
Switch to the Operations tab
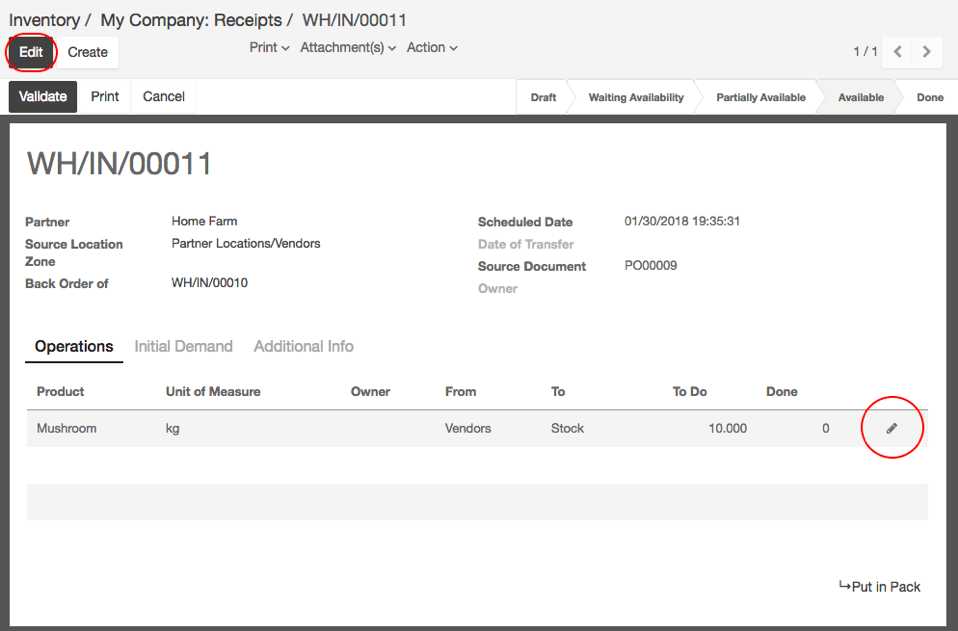coord(74,346)
